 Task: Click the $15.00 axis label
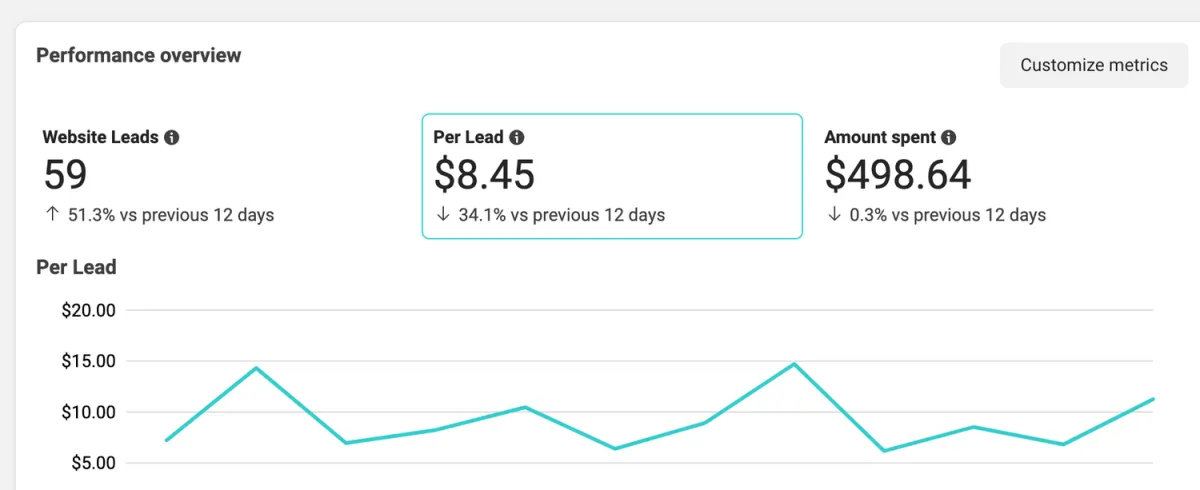[x=88, y=361]
